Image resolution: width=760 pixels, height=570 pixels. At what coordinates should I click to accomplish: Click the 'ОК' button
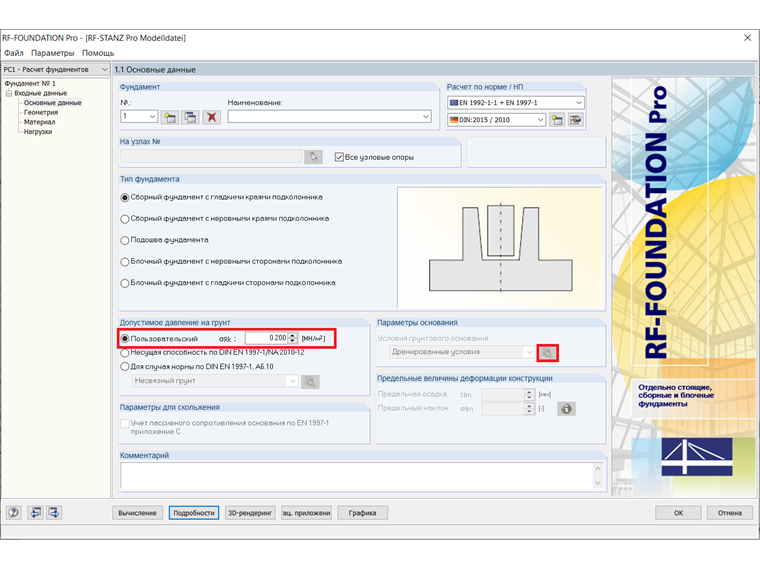pyautogui.click(x=678, y=513)
